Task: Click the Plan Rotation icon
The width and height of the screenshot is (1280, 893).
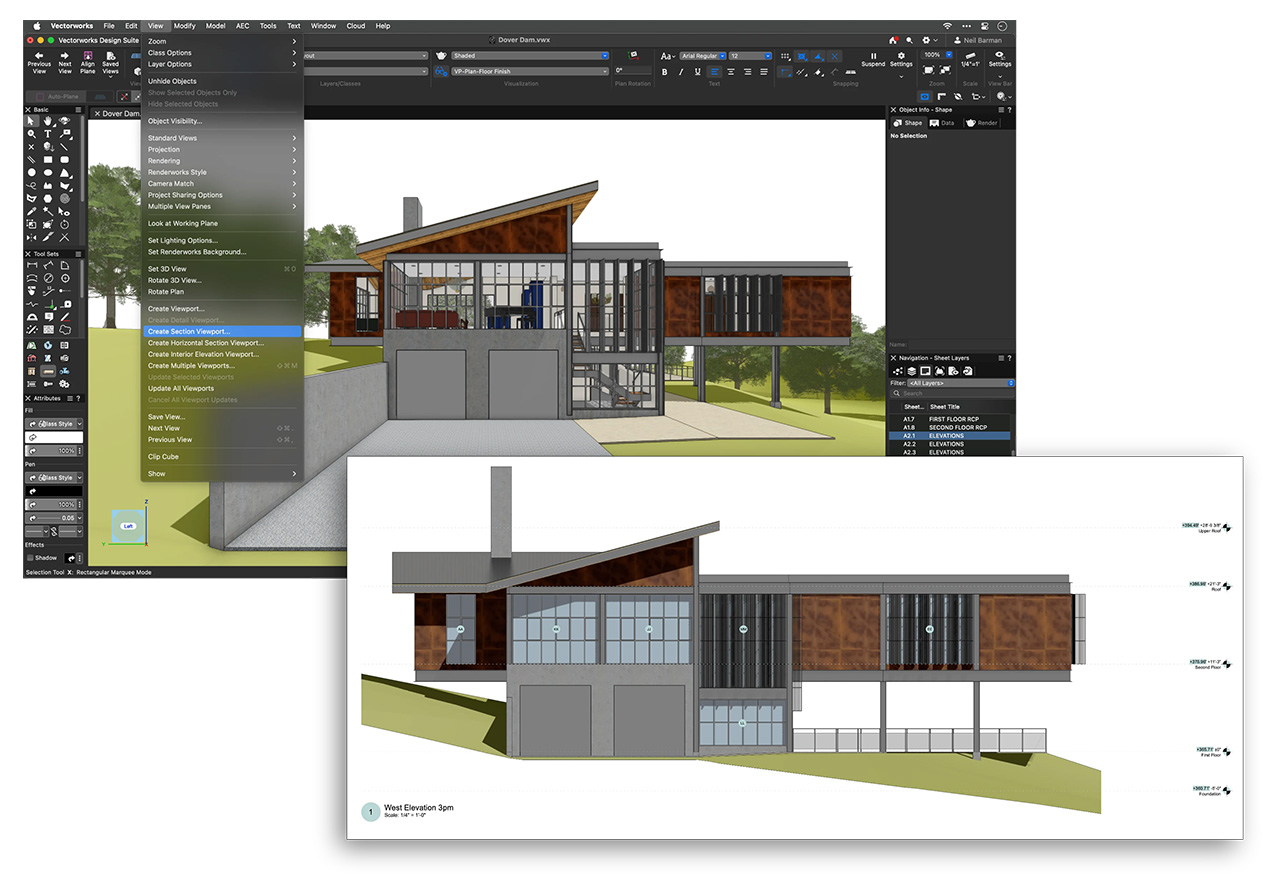Action: click(633, 55)
